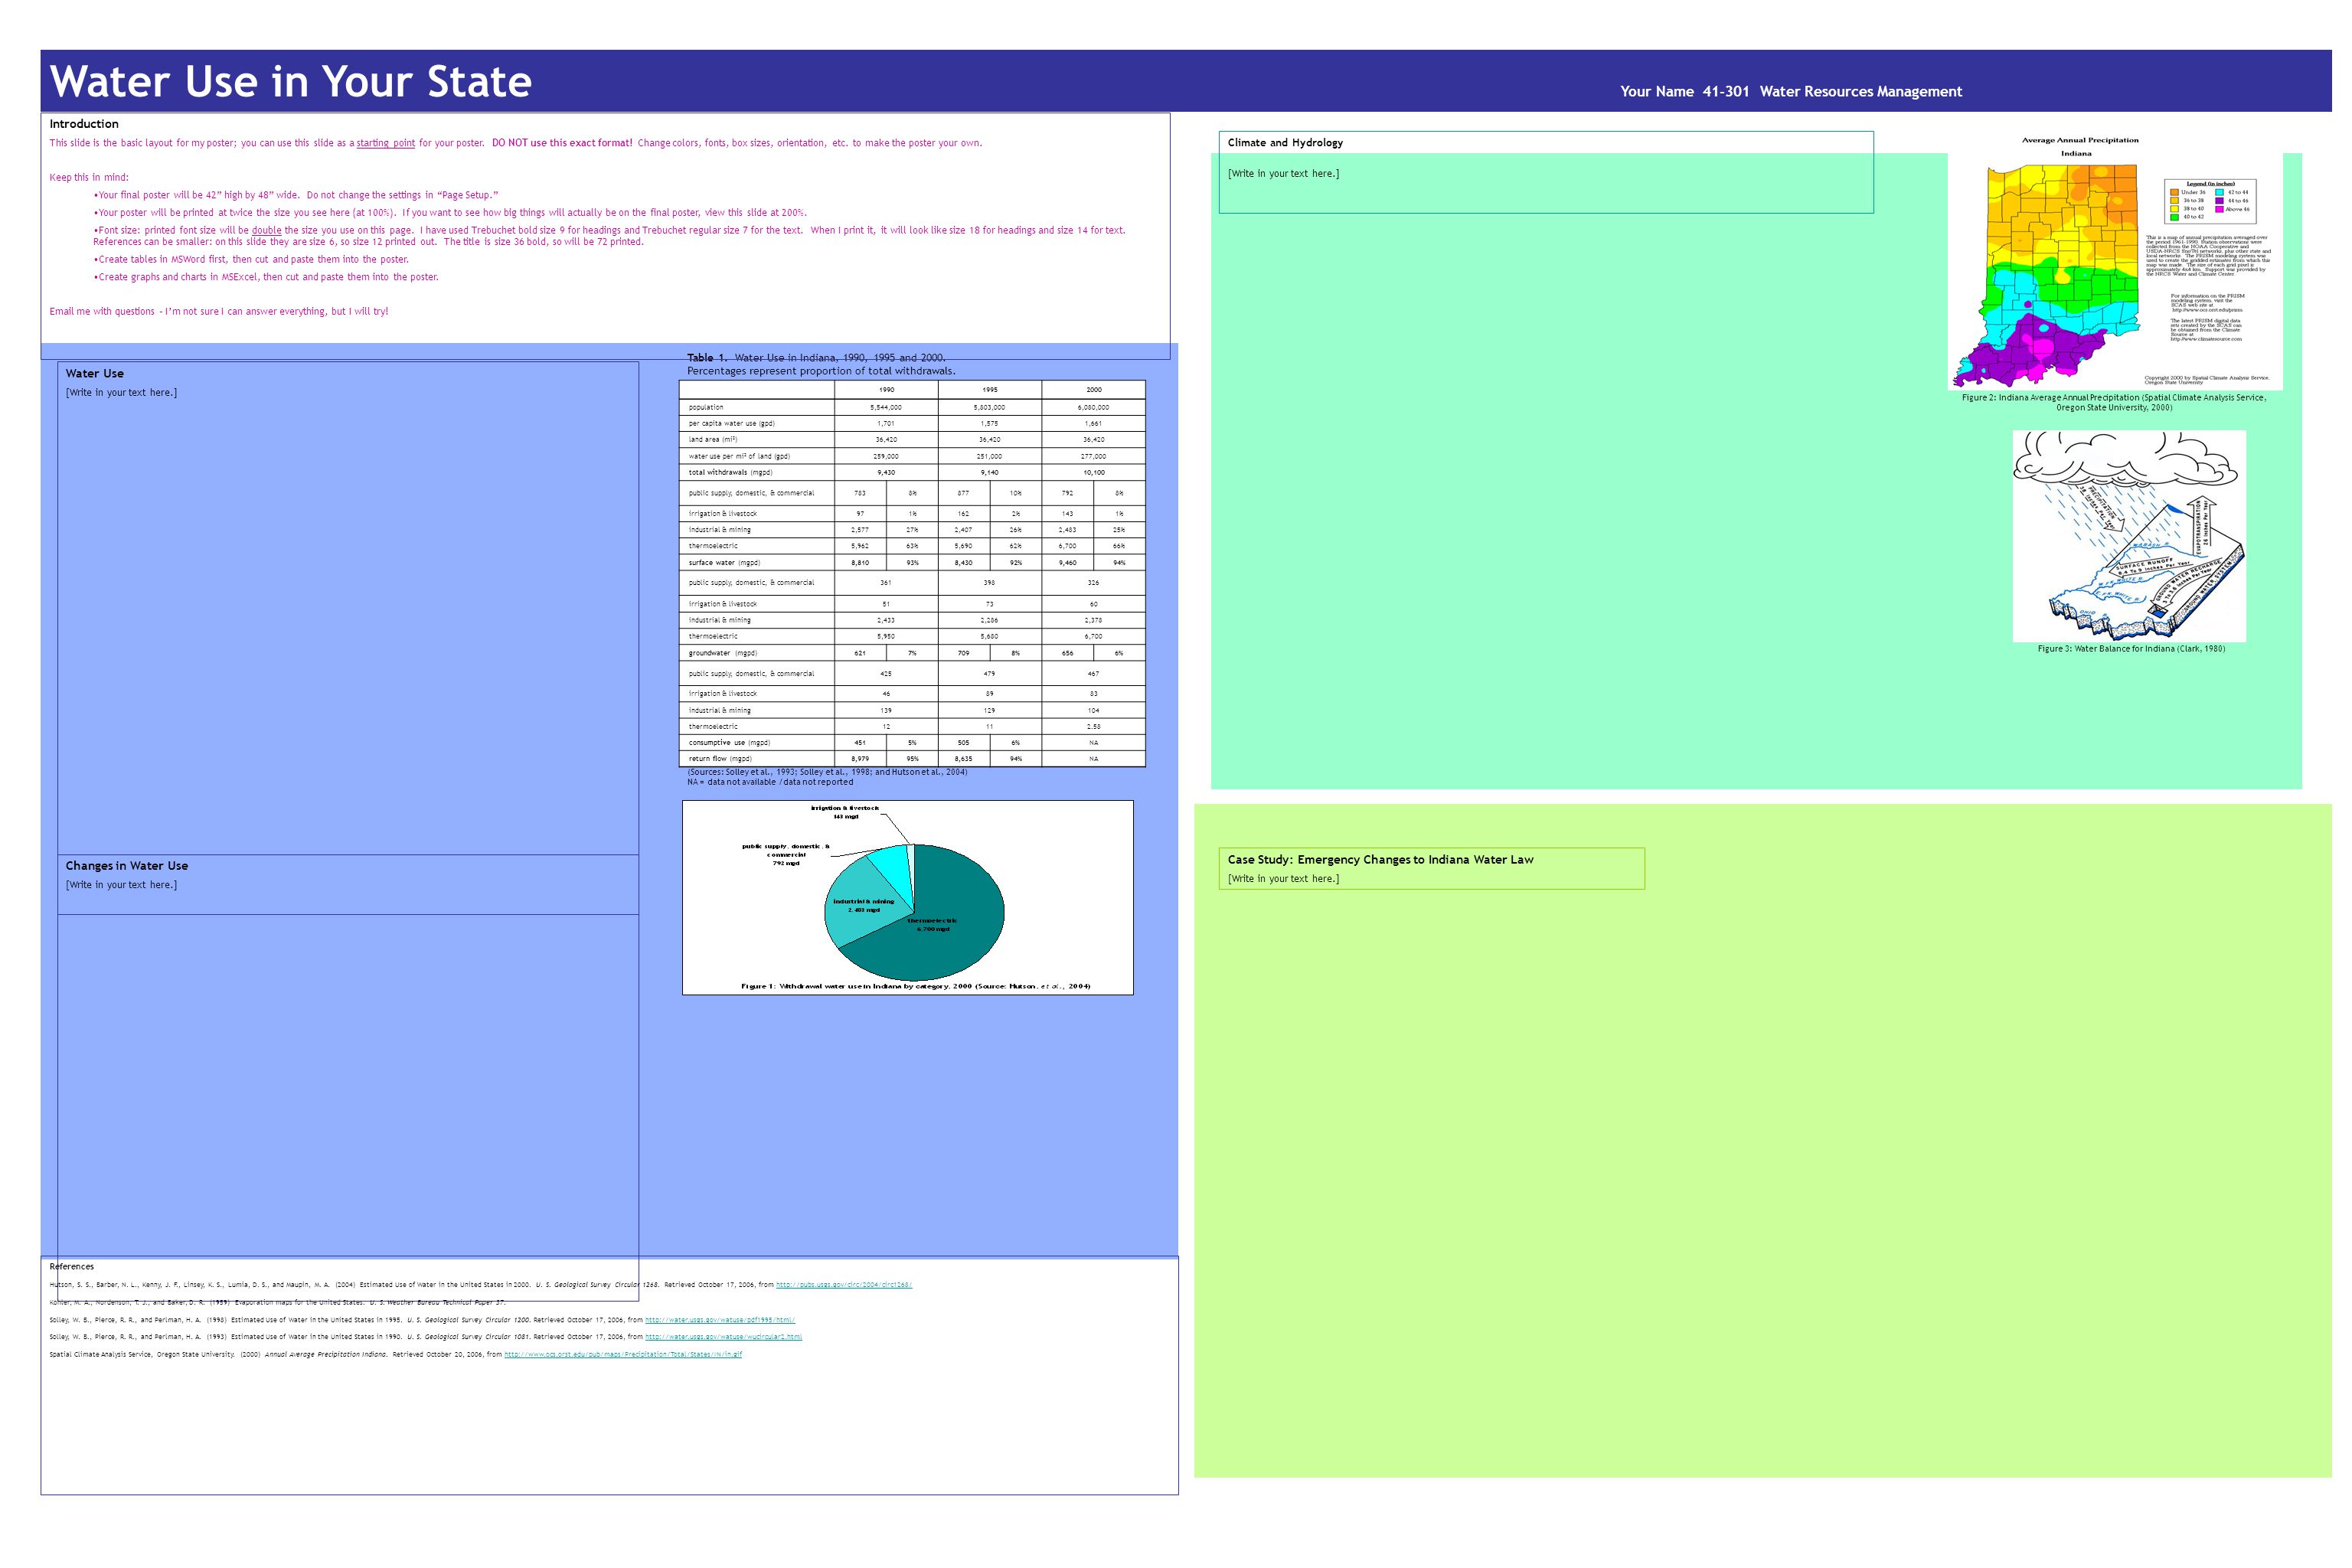The width and height of the screenshot is (2352, 1568).
Task: Click the '9,430' total withdrawals cell
Action: pyautogui.click(x=887, y=472)
